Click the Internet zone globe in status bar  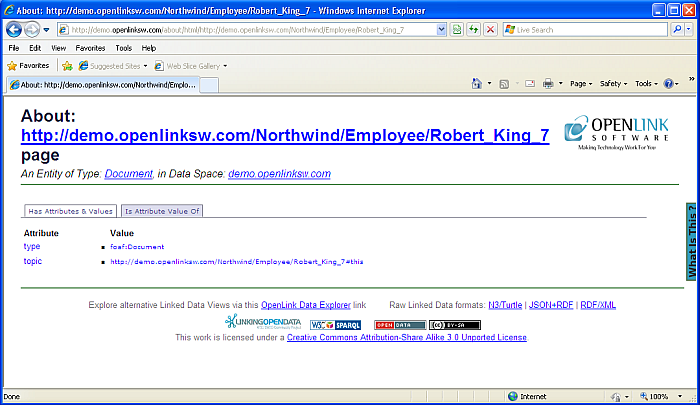click(513, 396)
